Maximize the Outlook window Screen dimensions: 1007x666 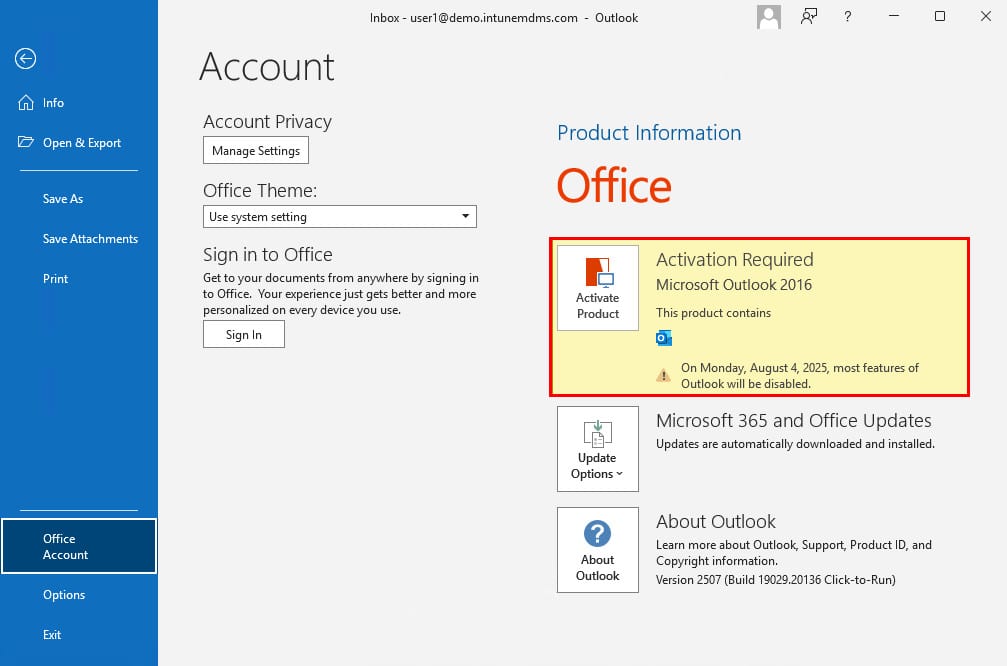(940, 16)
